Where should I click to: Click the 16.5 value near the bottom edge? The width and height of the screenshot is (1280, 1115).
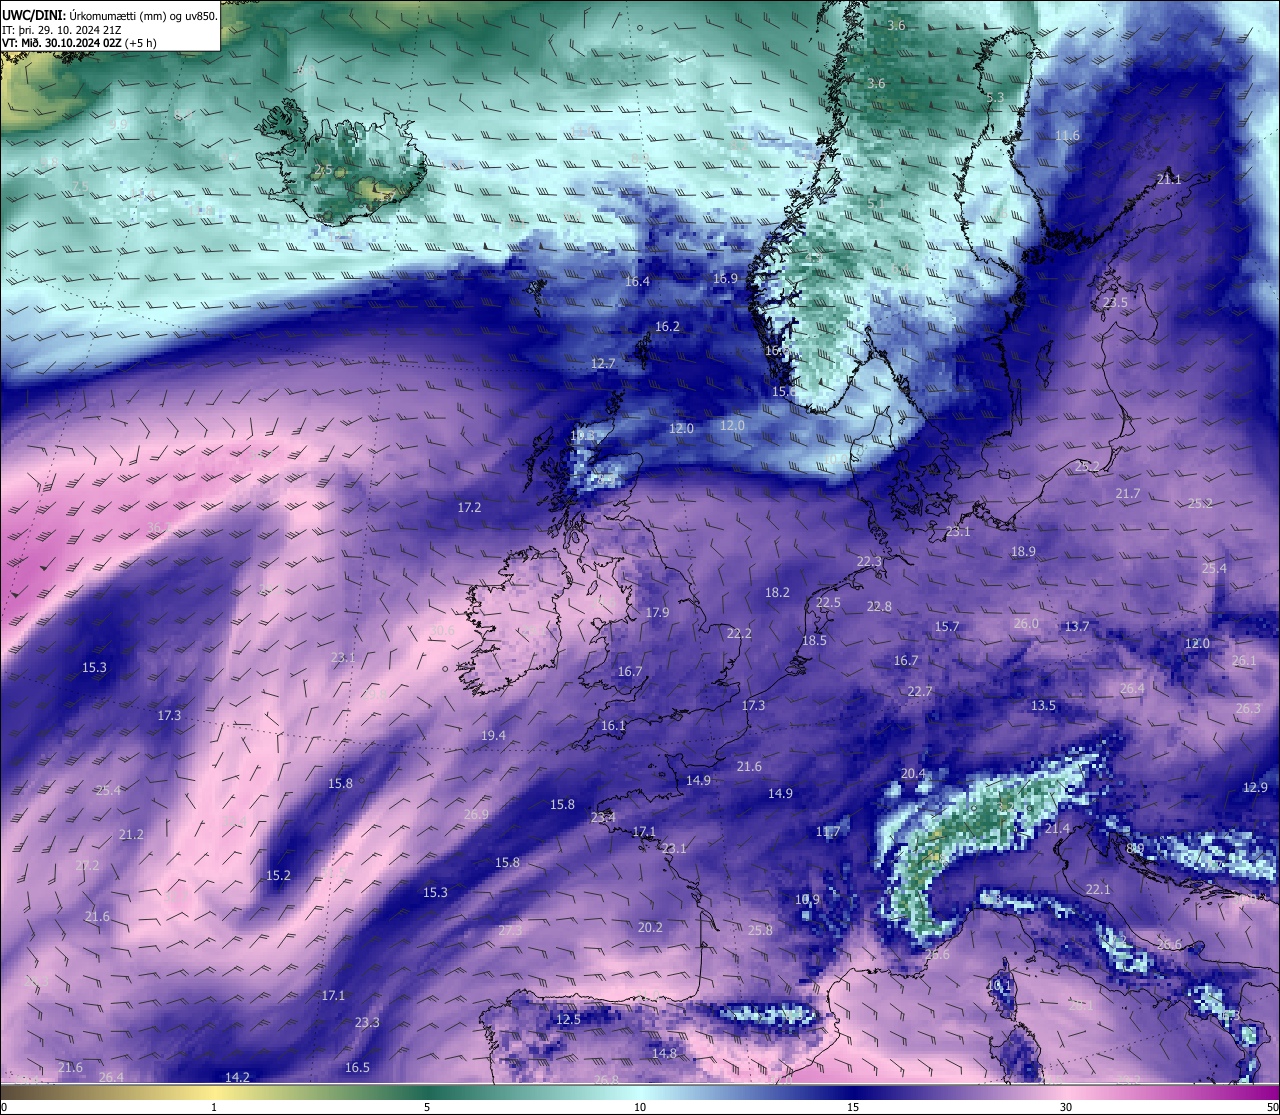point(357,1067)
